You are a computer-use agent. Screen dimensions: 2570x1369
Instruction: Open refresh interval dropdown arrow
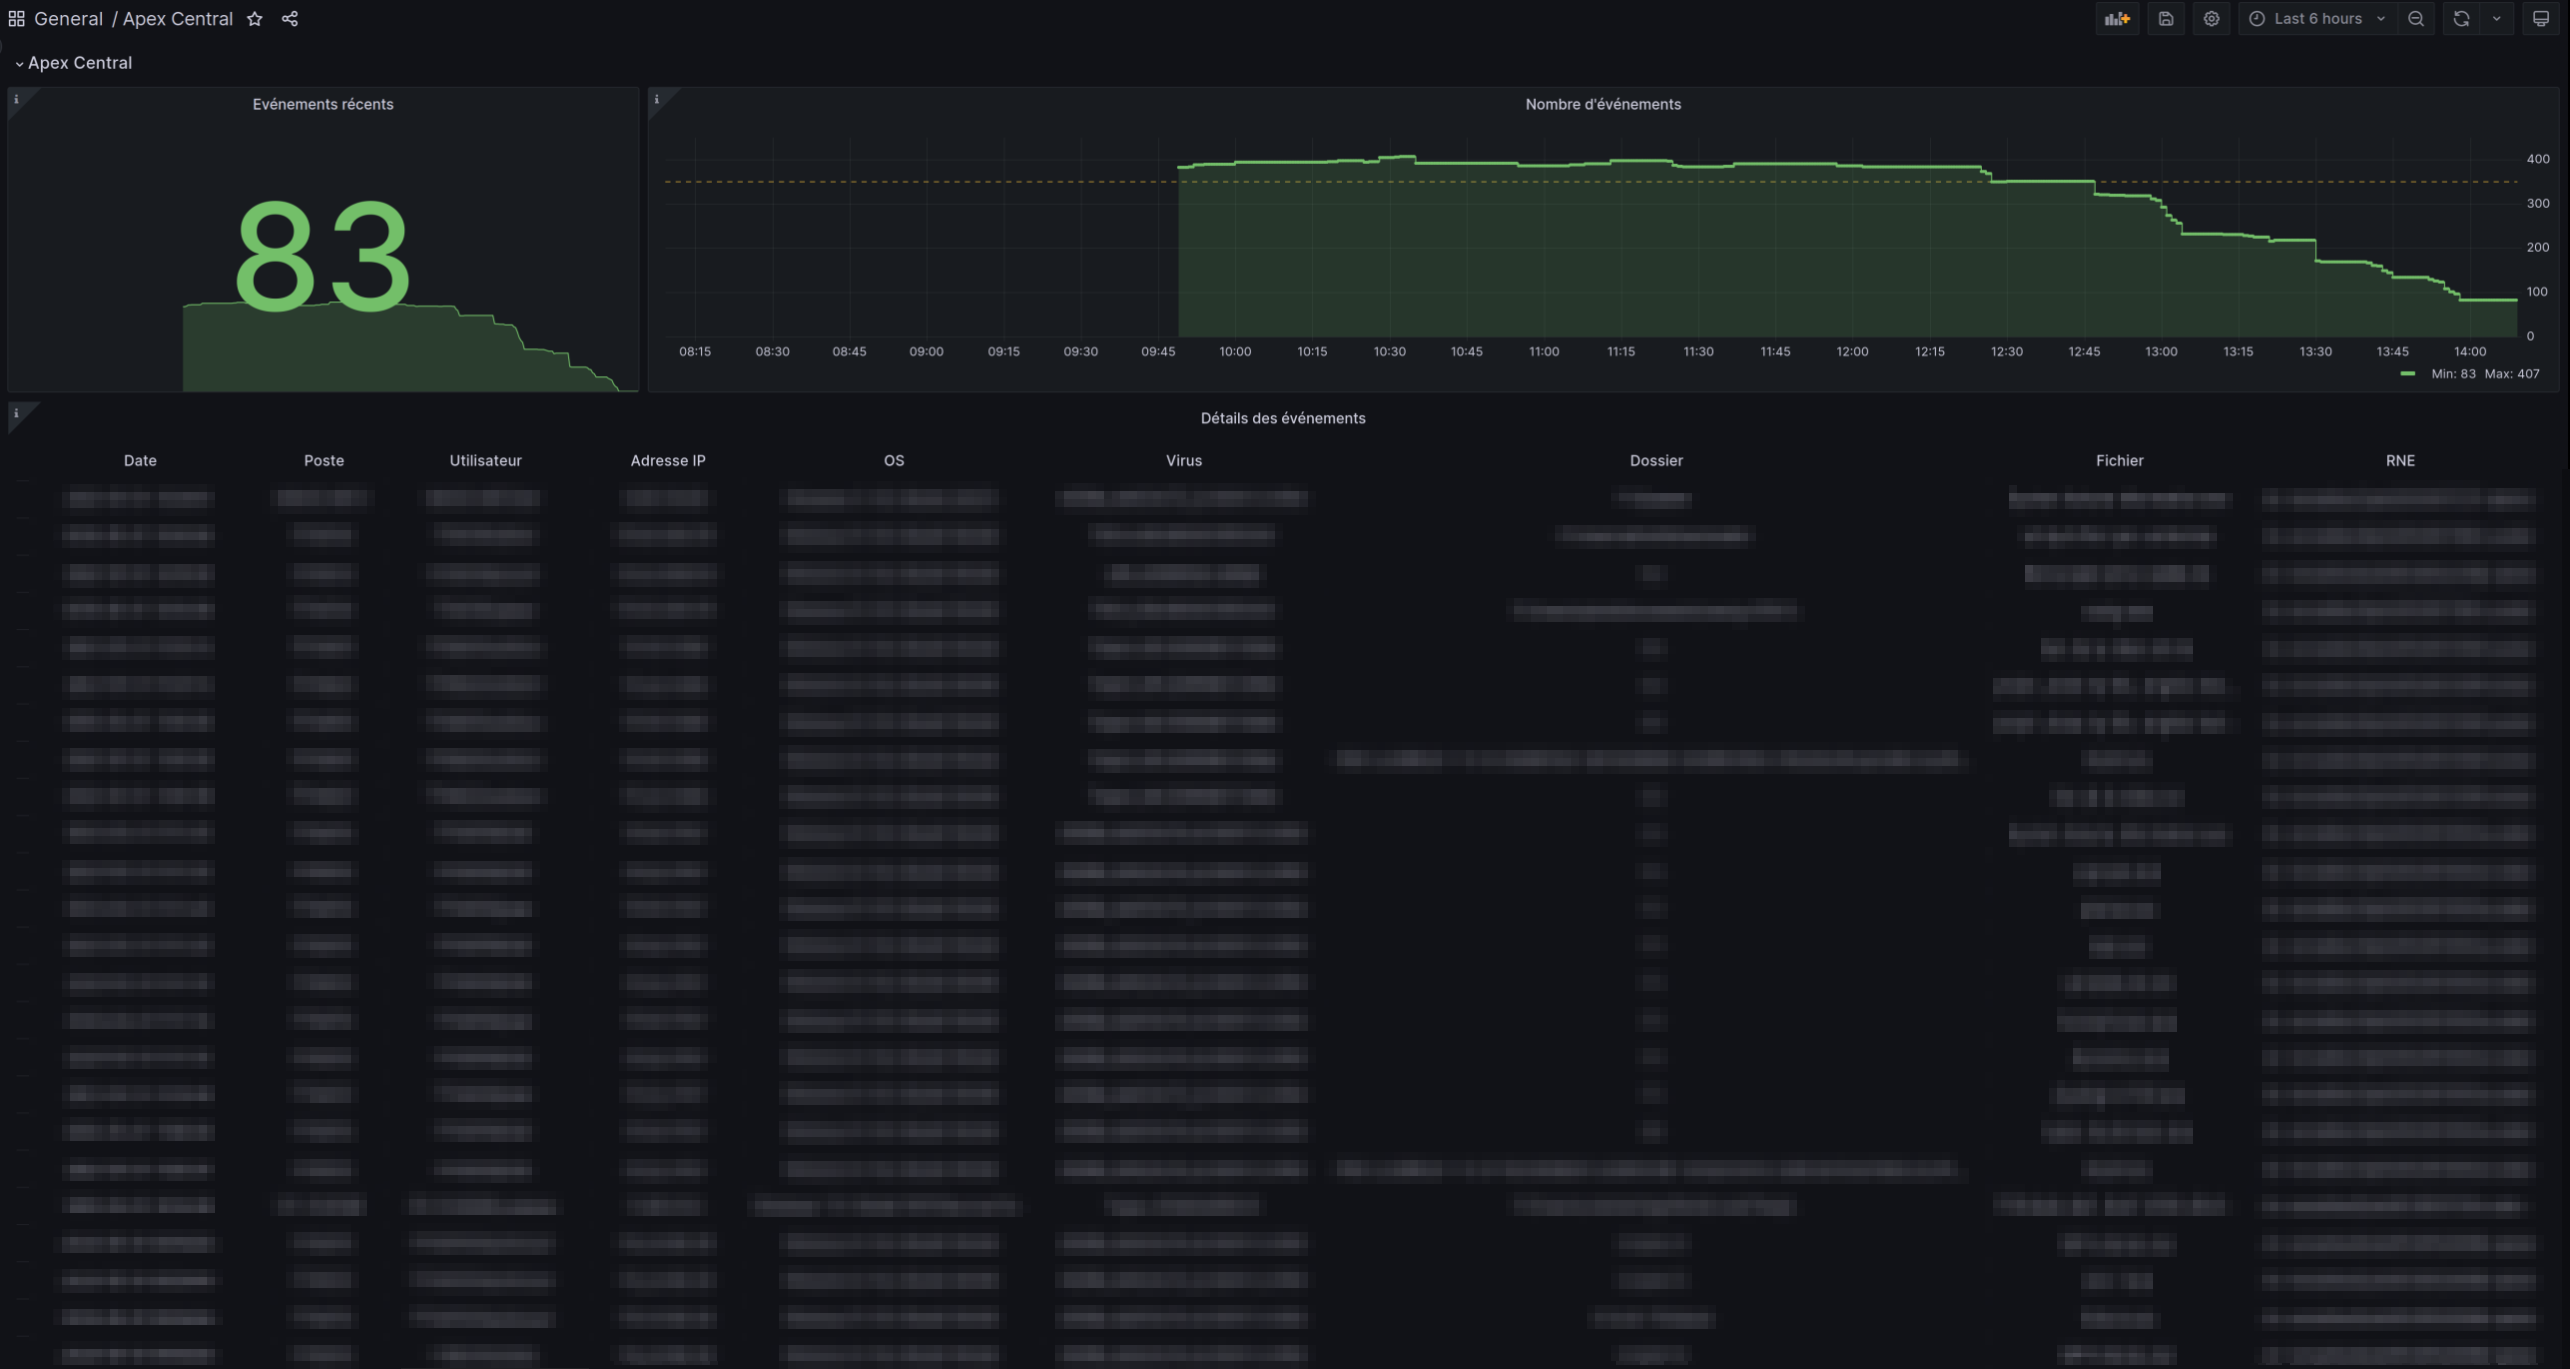click(x=2497, y=19)
